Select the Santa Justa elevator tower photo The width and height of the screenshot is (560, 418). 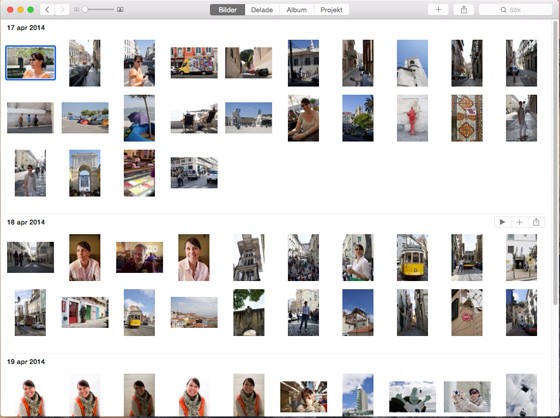tap(249, 257)
